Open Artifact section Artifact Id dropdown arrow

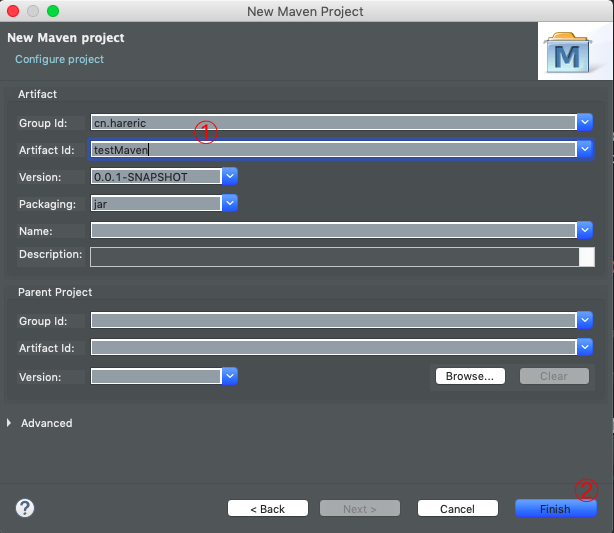585,149
